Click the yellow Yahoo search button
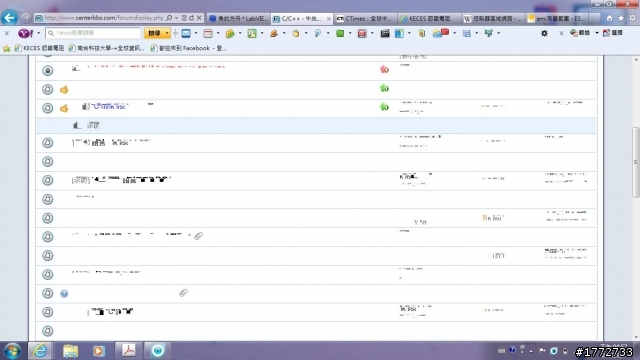The height and width of the screenshot is (360, 640). 154,33
